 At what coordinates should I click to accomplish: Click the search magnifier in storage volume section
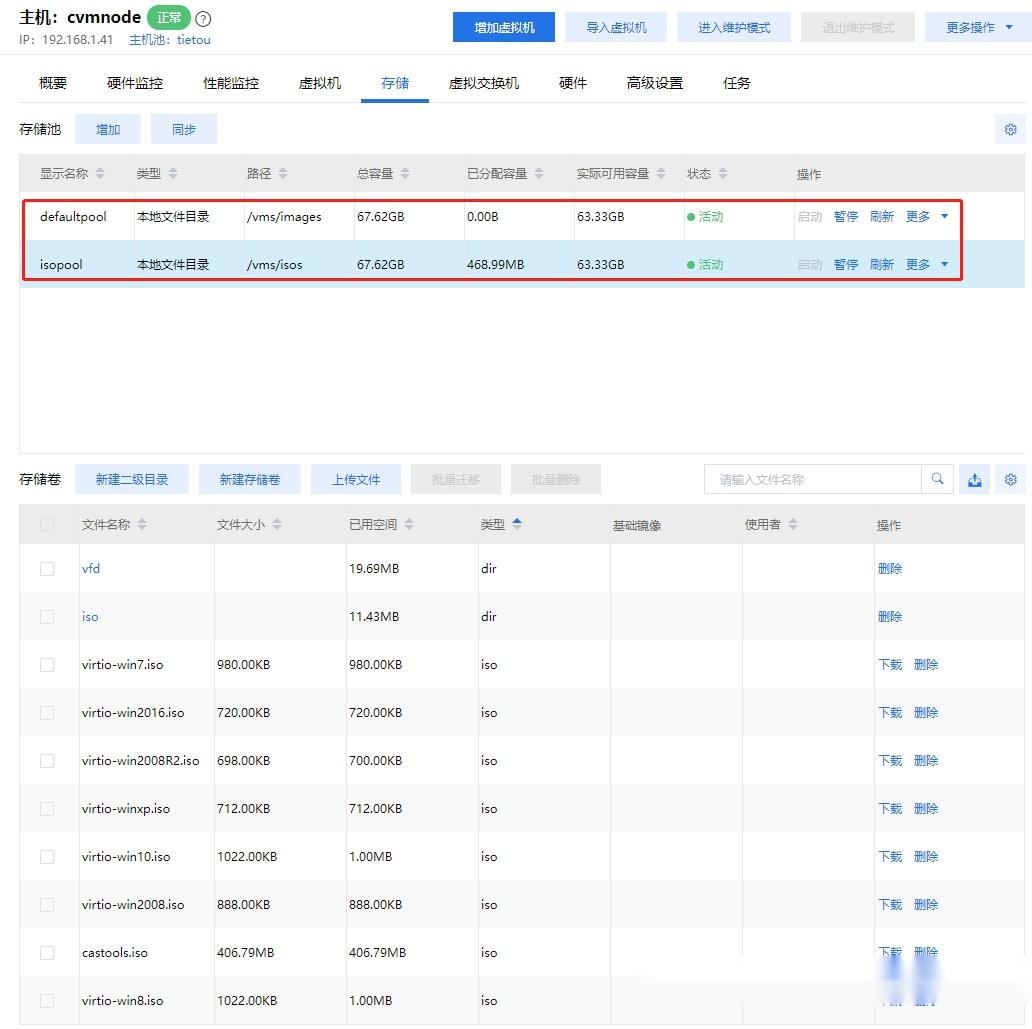pos(937,479)
